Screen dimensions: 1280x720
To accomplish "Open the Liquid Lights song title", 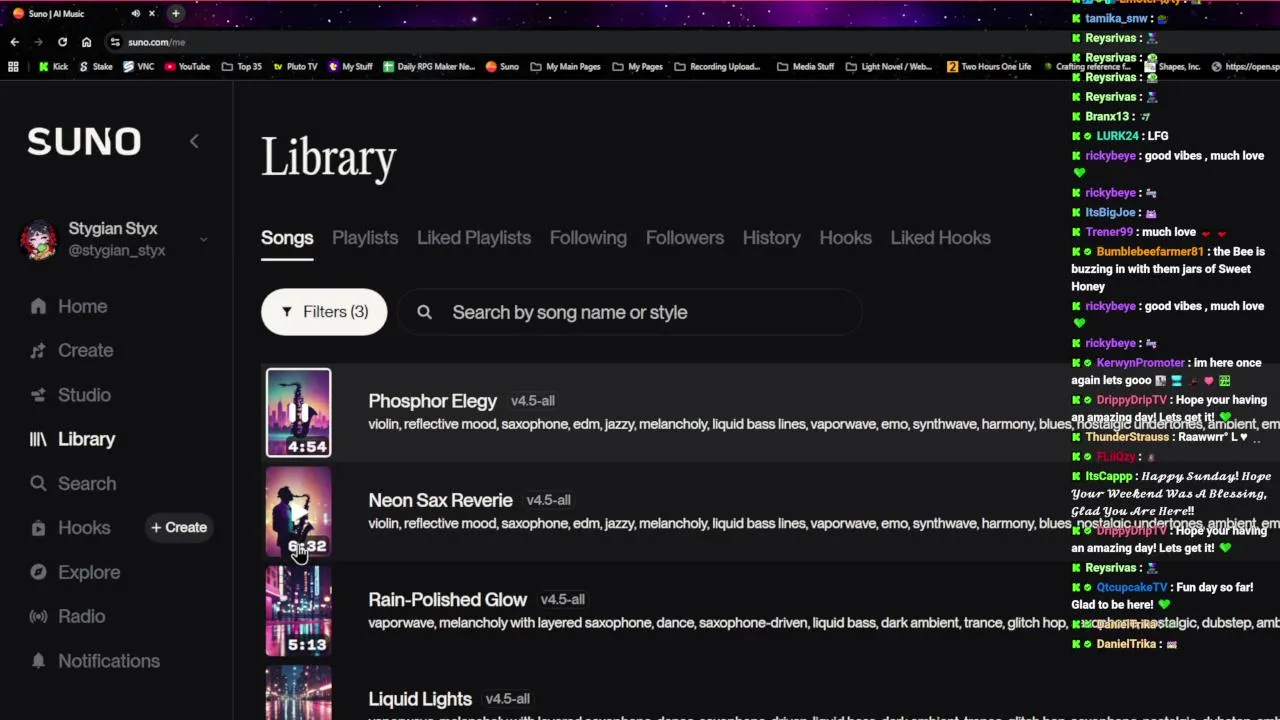I will 420,699.
